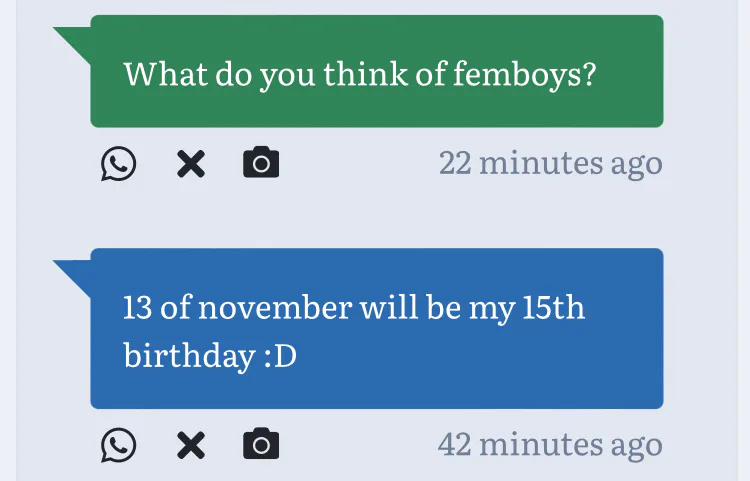This screenshot has width=750, height=481.
Task: Open the "22 minutes ago" timestamp link
Action: click(x=550, y=163)
